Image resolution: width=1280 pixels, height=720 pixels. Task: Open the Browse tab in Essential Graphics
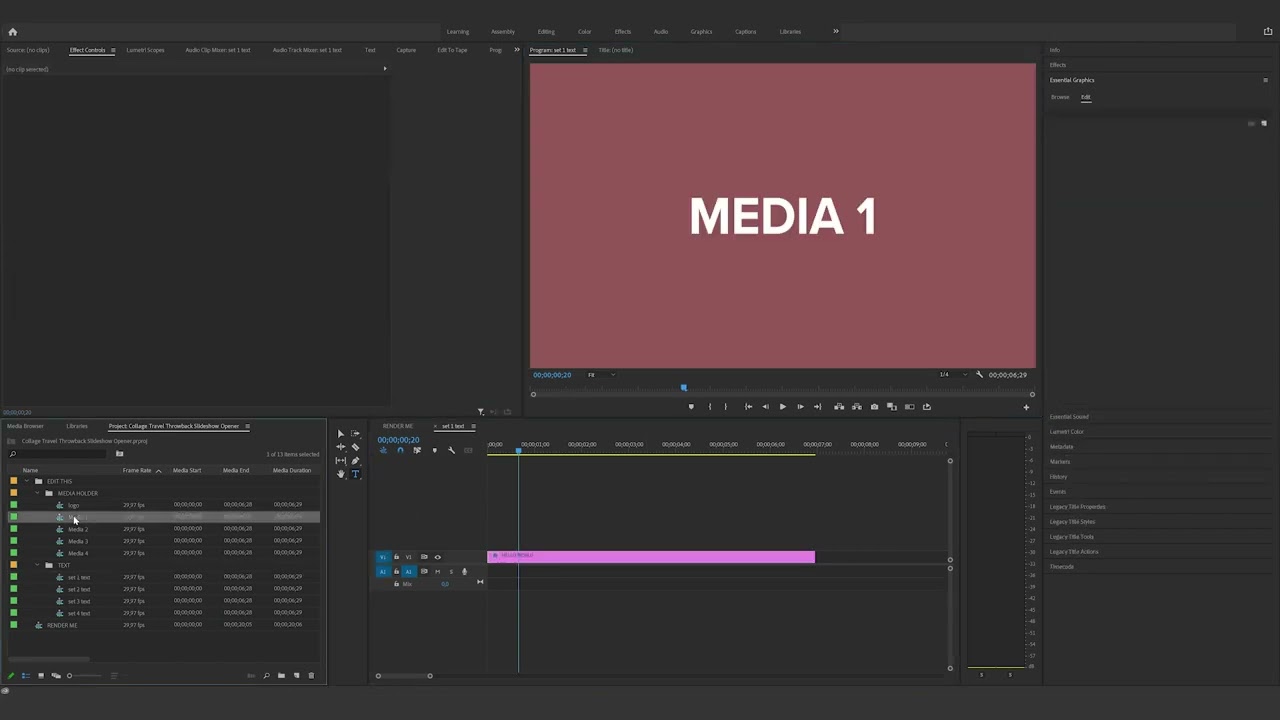click(x=1060, y=97)
